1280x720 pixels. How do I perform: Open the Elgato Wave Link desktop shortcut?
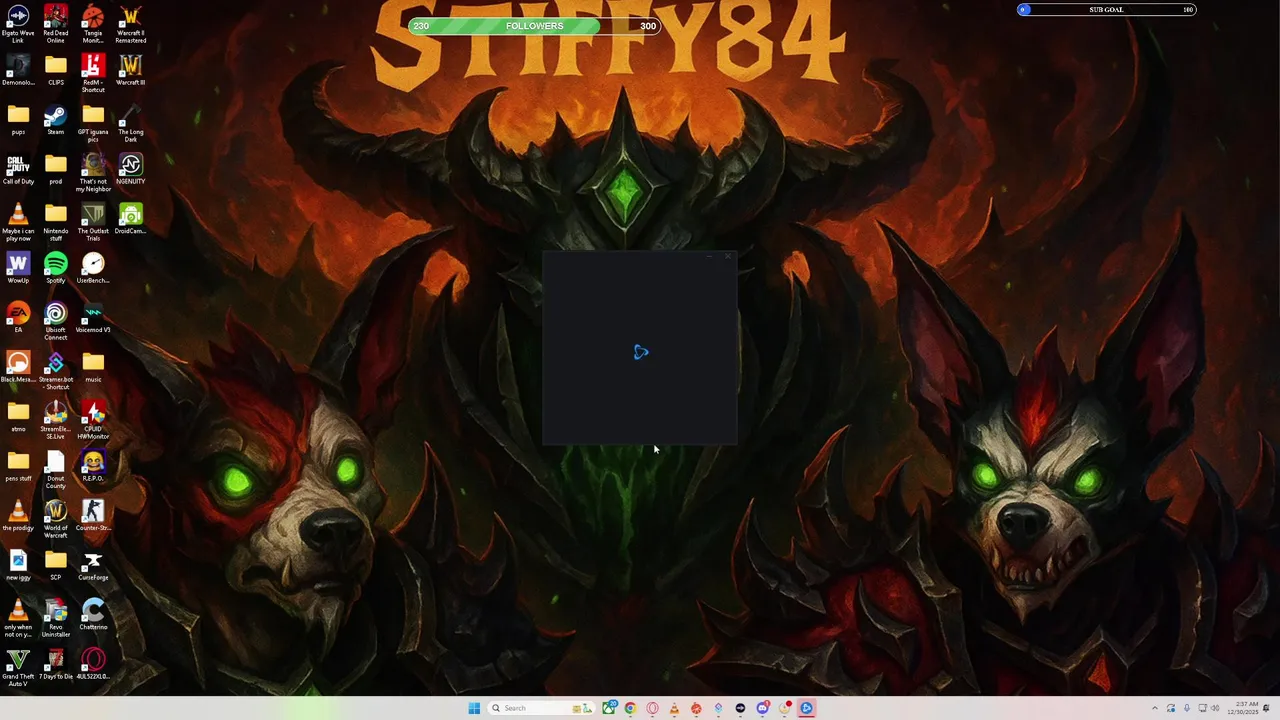point(18,24)
